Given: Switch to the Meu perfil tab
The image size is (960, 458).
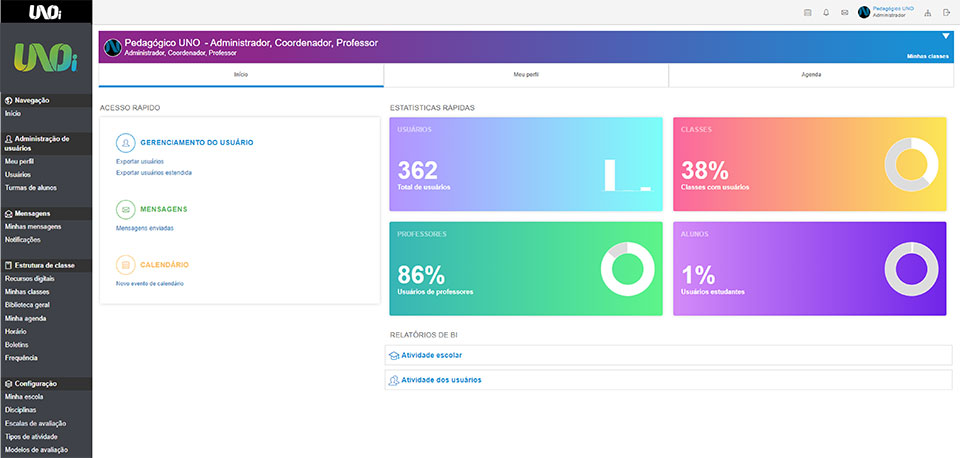Looking at the screenshot, I should point(526,75).
